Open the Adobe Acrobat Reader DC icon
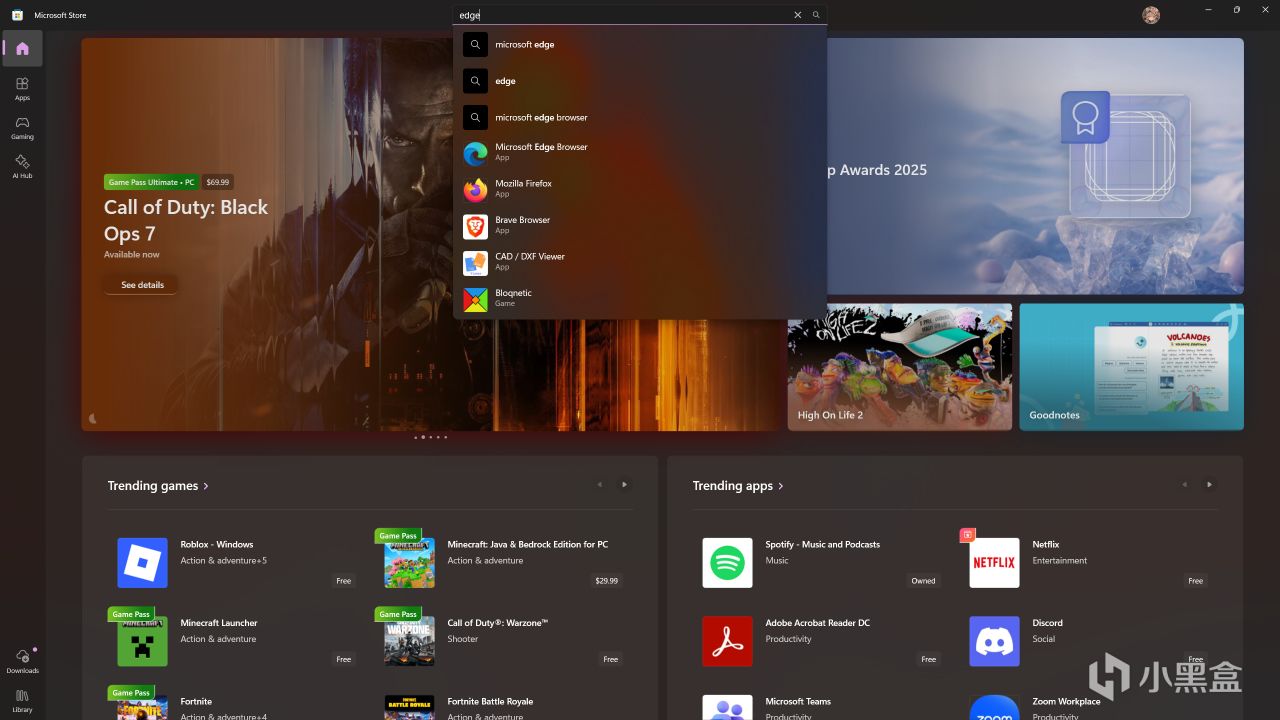Screen dimensions: 1280x720 pos(727,641)
